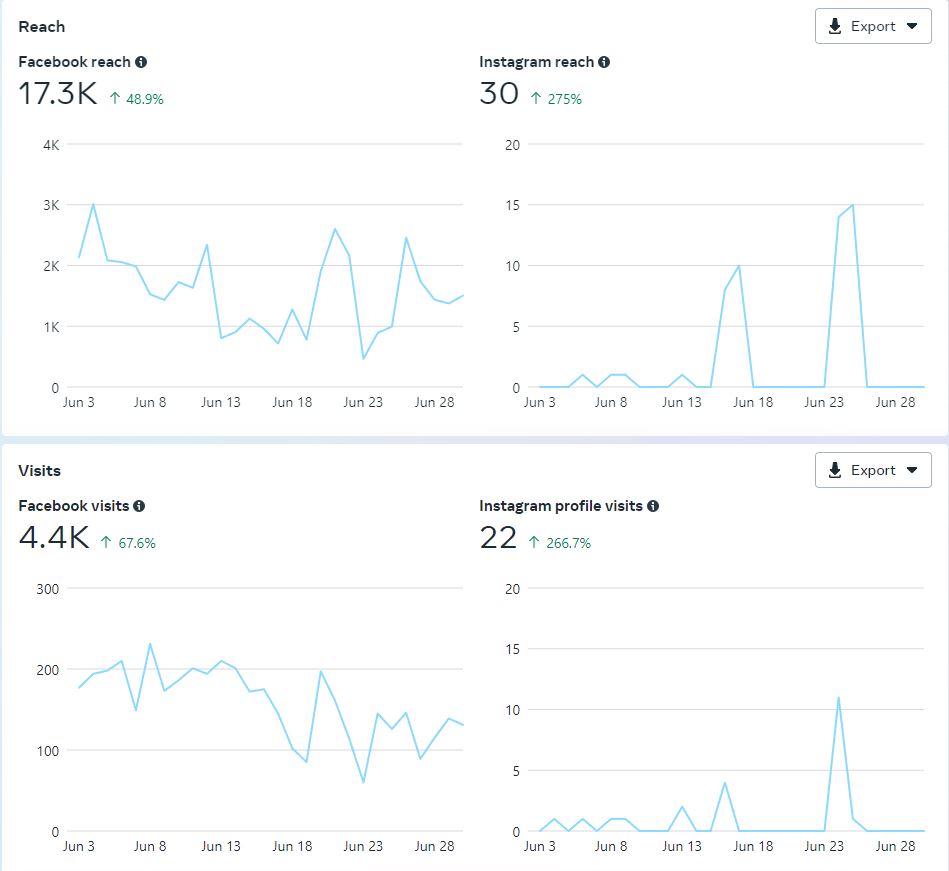Click the Instagram reach info icon
The height and width of the screenshot is (871, 949).
pos(604,62)
